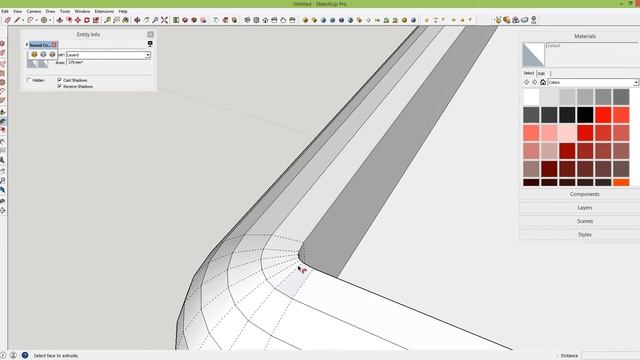The image size is (640, 360).
Task: Switch to Iso view icon
Action: coord(247,20)
